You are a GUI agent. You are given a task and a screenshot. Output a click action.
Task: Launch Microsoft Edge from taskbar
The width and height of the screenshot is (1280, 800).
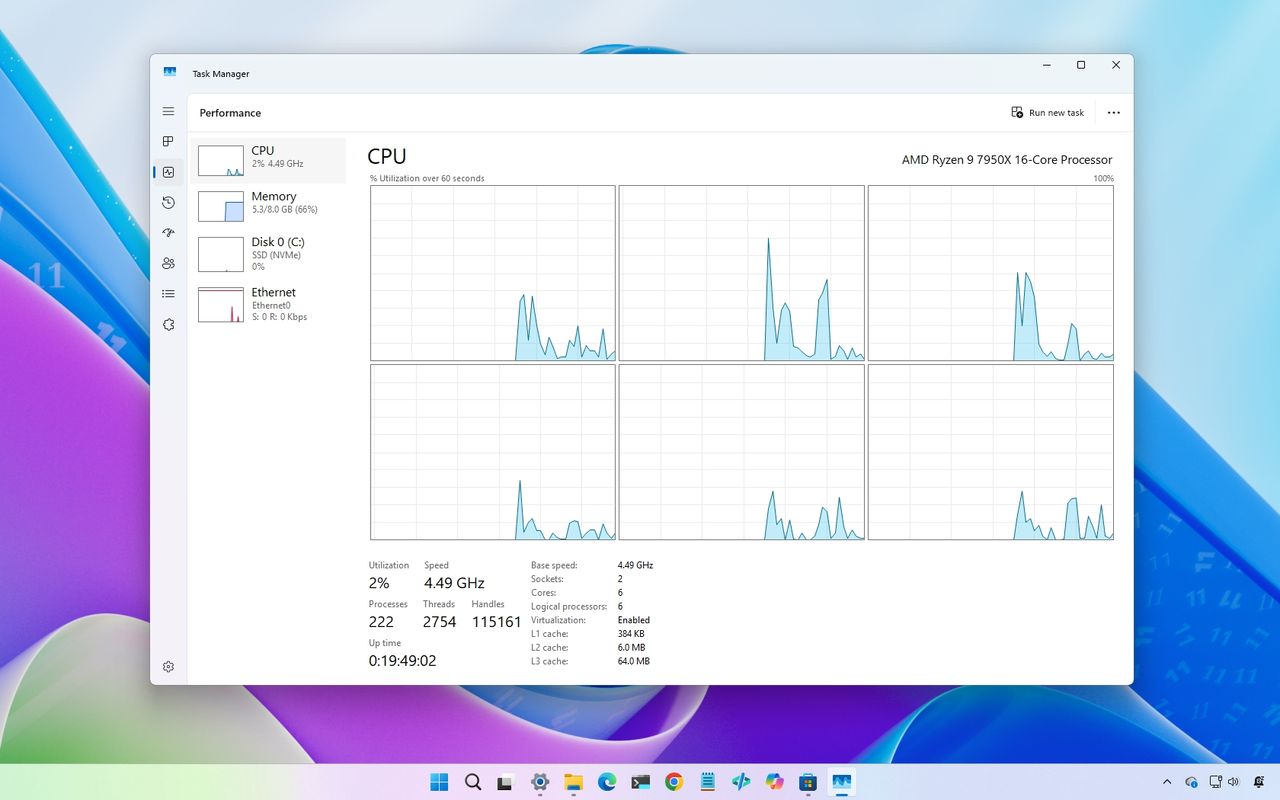pyautogui.click(x=607, y=782)
